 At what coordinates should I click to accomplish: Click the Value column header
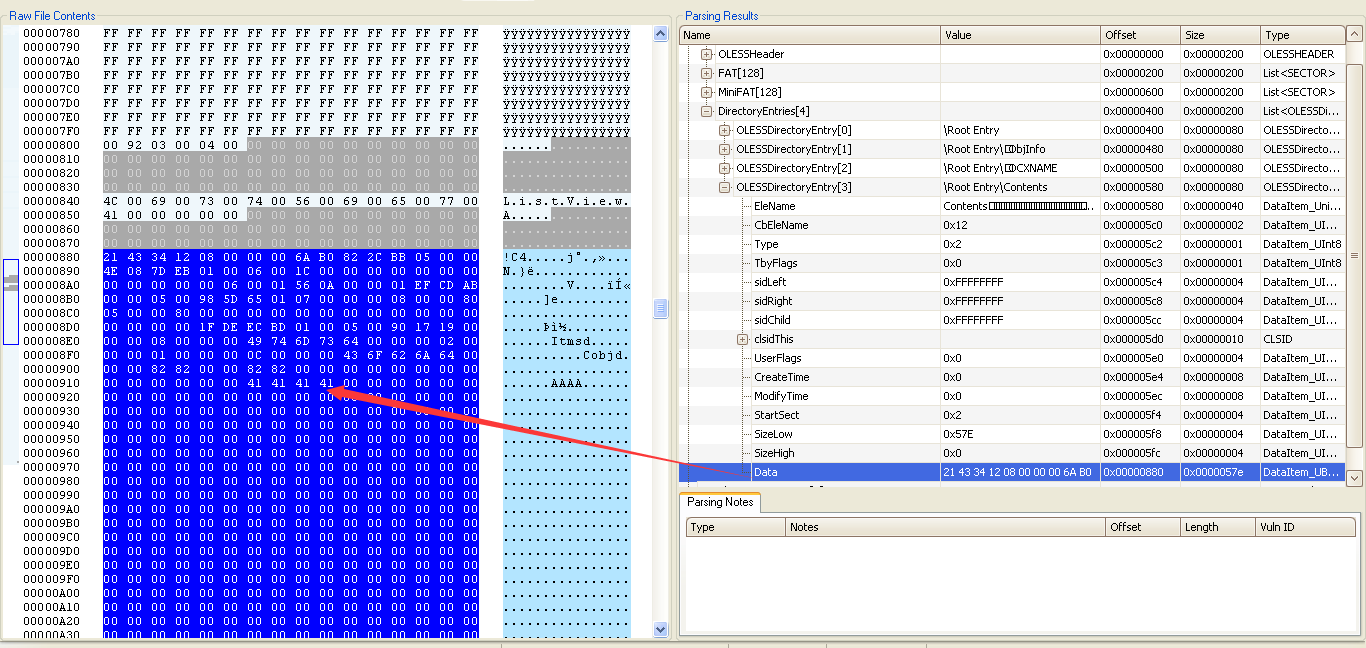(x=1019, y=35)
